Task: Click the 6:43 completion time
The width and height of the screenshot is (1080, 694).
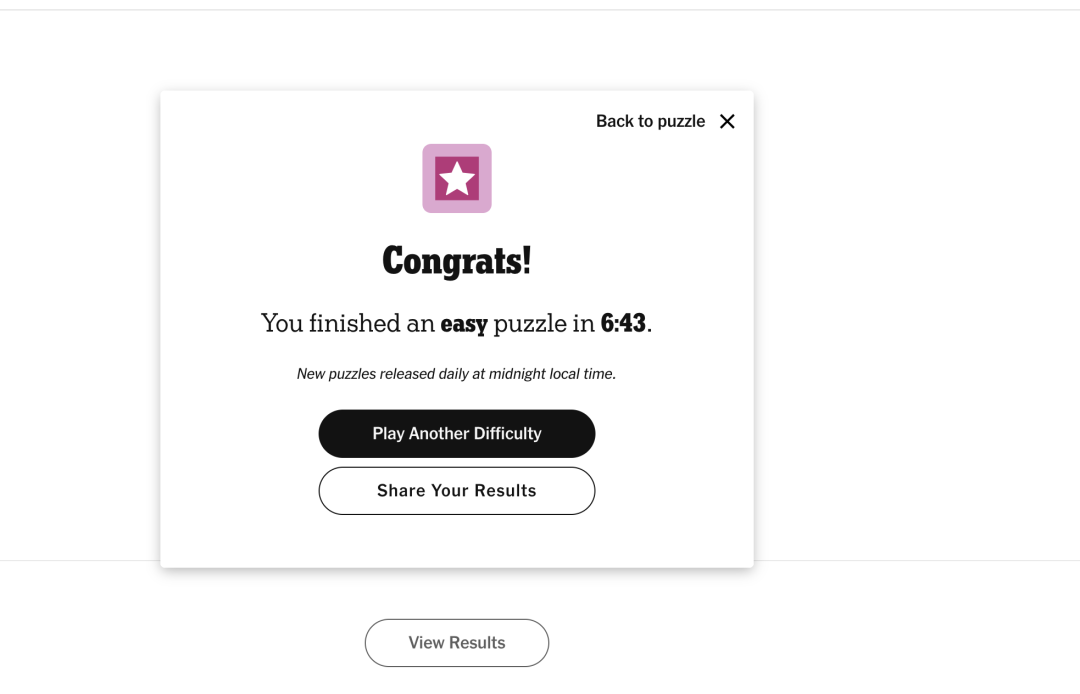Action: pyautogui.click(x=623, y=323)
